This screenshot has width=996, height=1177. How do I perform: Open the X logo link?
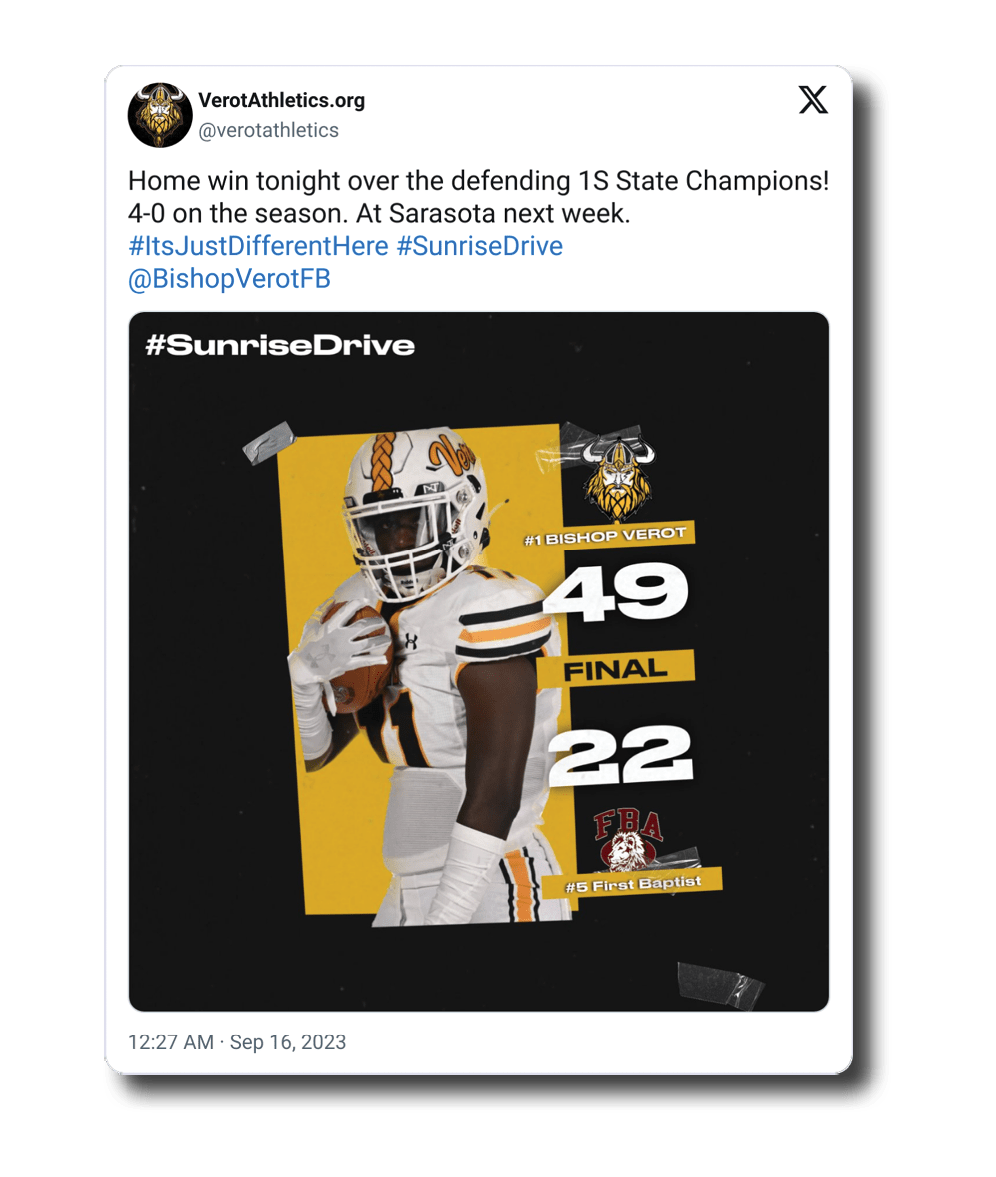(x=813, y=100)
